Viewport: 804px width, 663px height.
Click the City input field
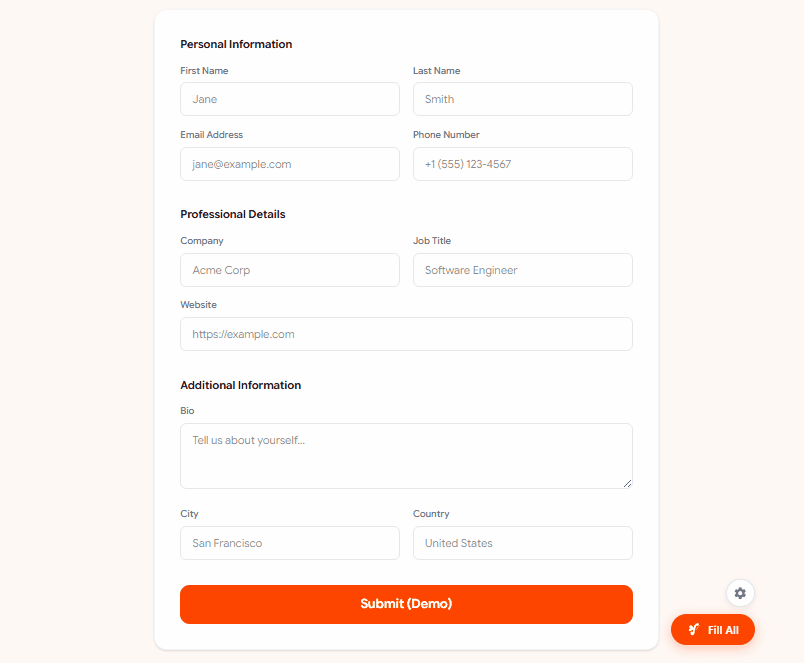289,542
